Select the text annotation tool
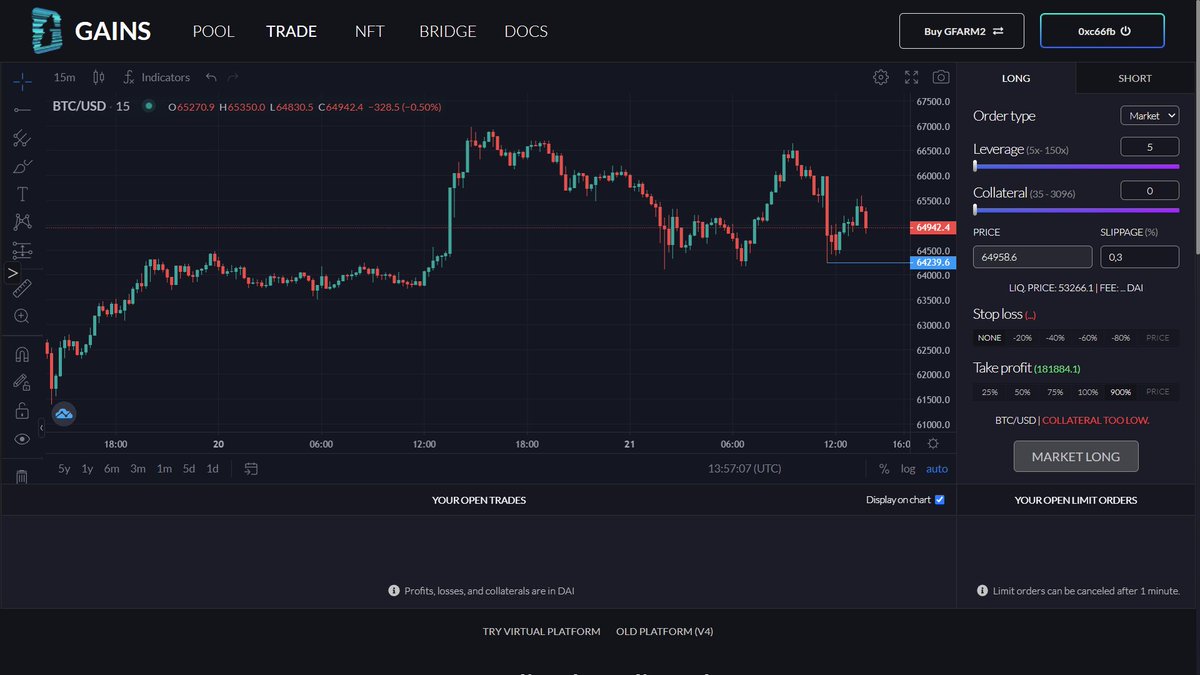 22,194
